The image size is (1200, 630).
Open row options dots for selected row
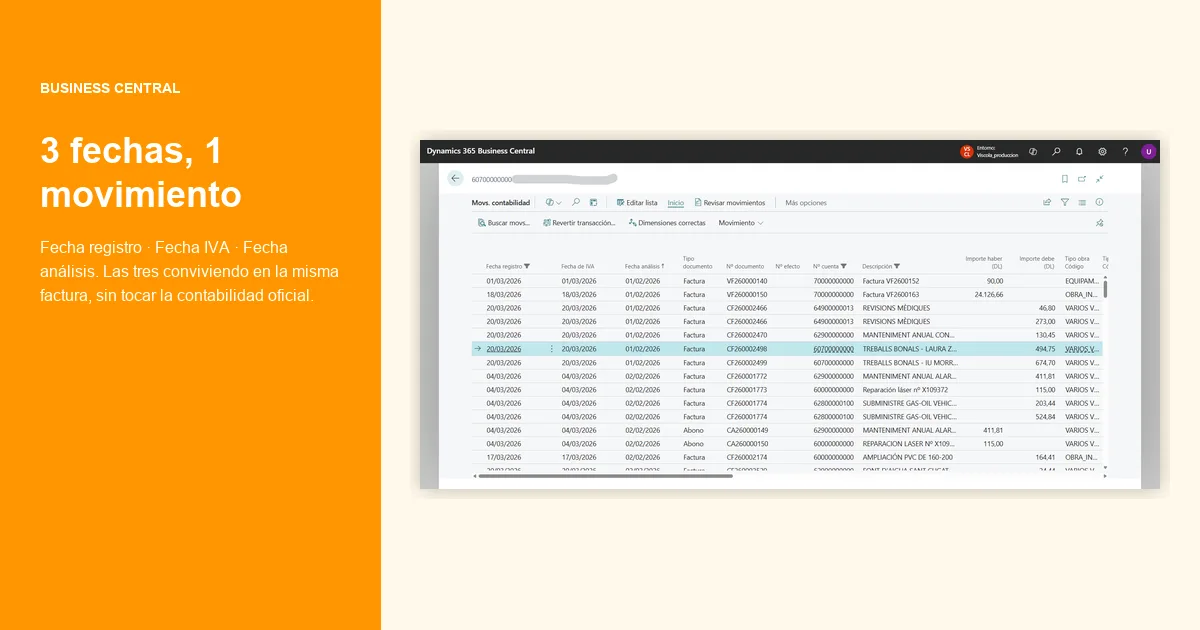point(551,349)
